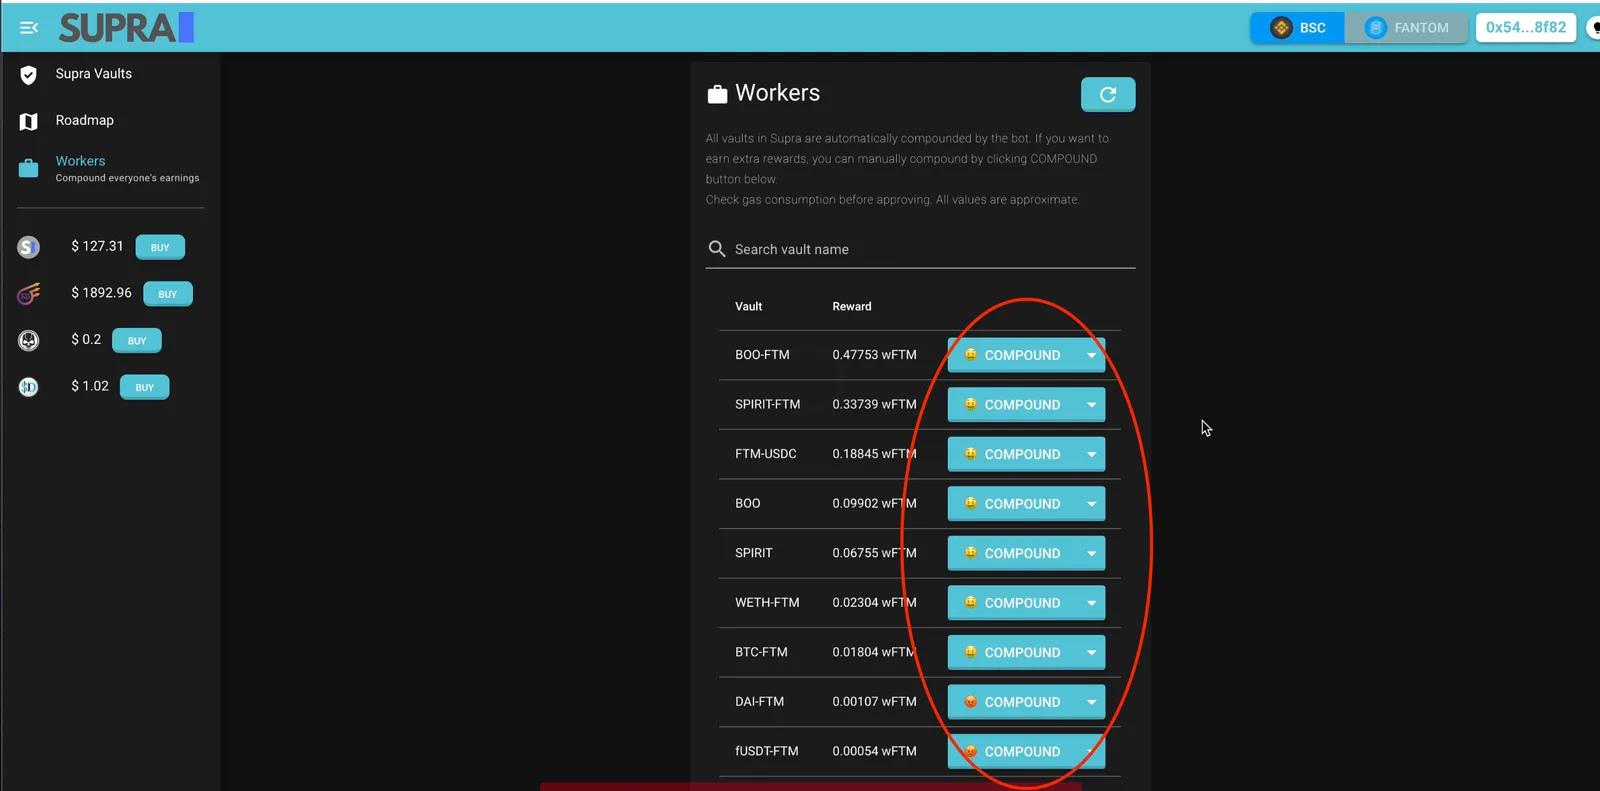Select the SPIRIT vault name

754,553
